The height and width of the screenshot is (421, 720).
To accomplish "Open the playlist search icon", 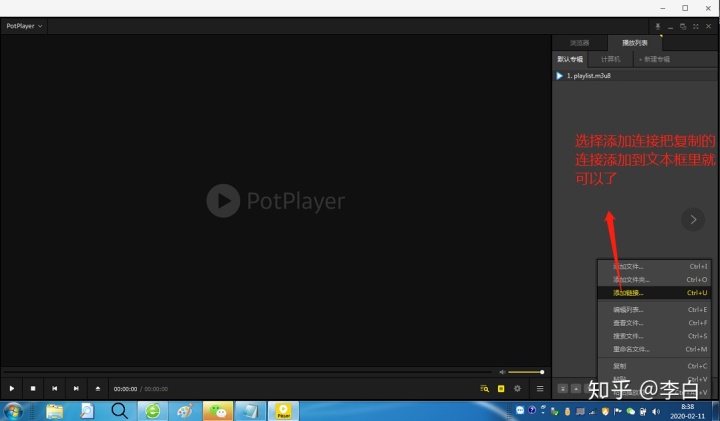I will click(x=484, y=388).
